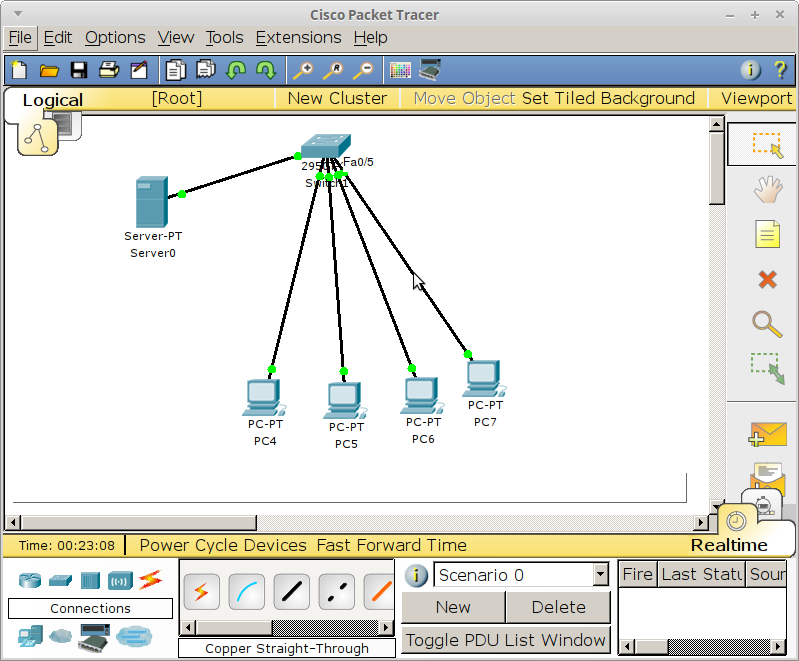
Task: Create New scenario button
Action: (453, 607)
